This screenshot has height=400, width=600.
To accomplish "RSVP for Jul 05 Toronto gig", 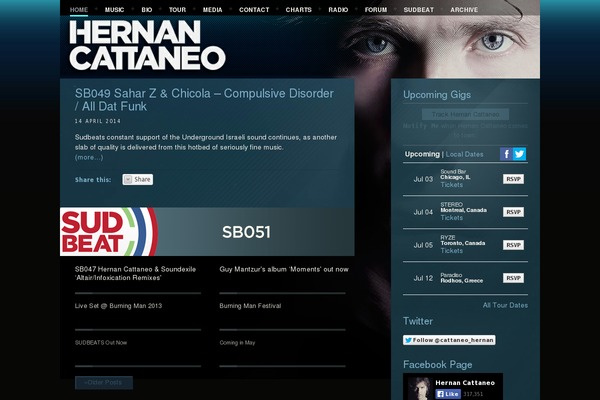I will coord(513,245).
